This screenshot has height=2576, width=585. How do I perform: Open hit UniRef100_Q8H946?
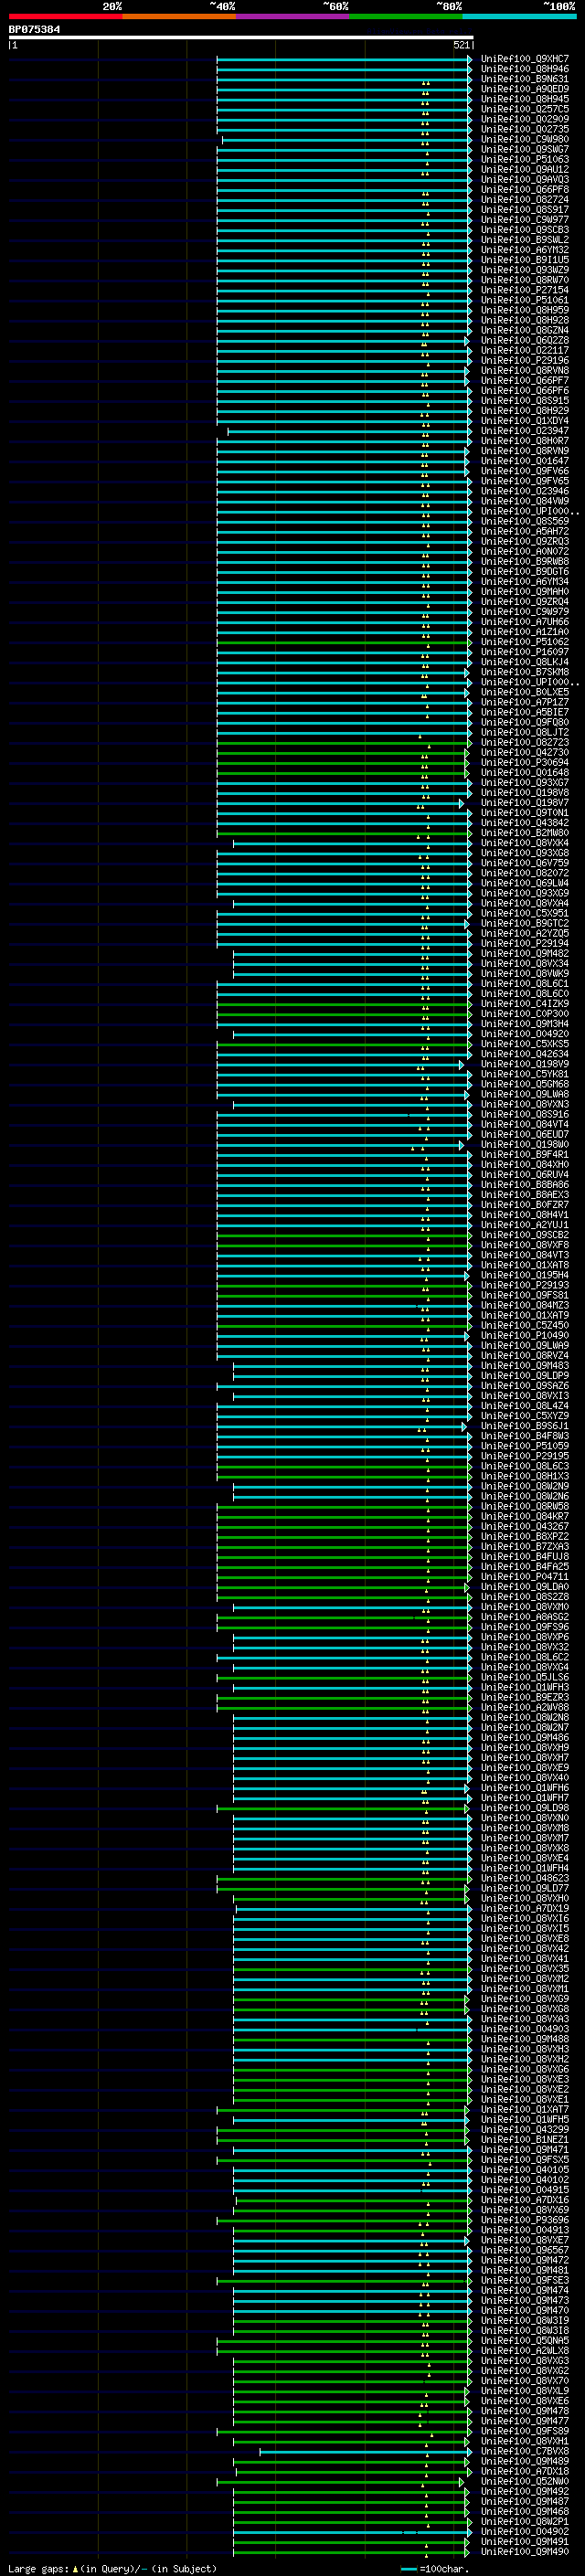coord(525,69)
